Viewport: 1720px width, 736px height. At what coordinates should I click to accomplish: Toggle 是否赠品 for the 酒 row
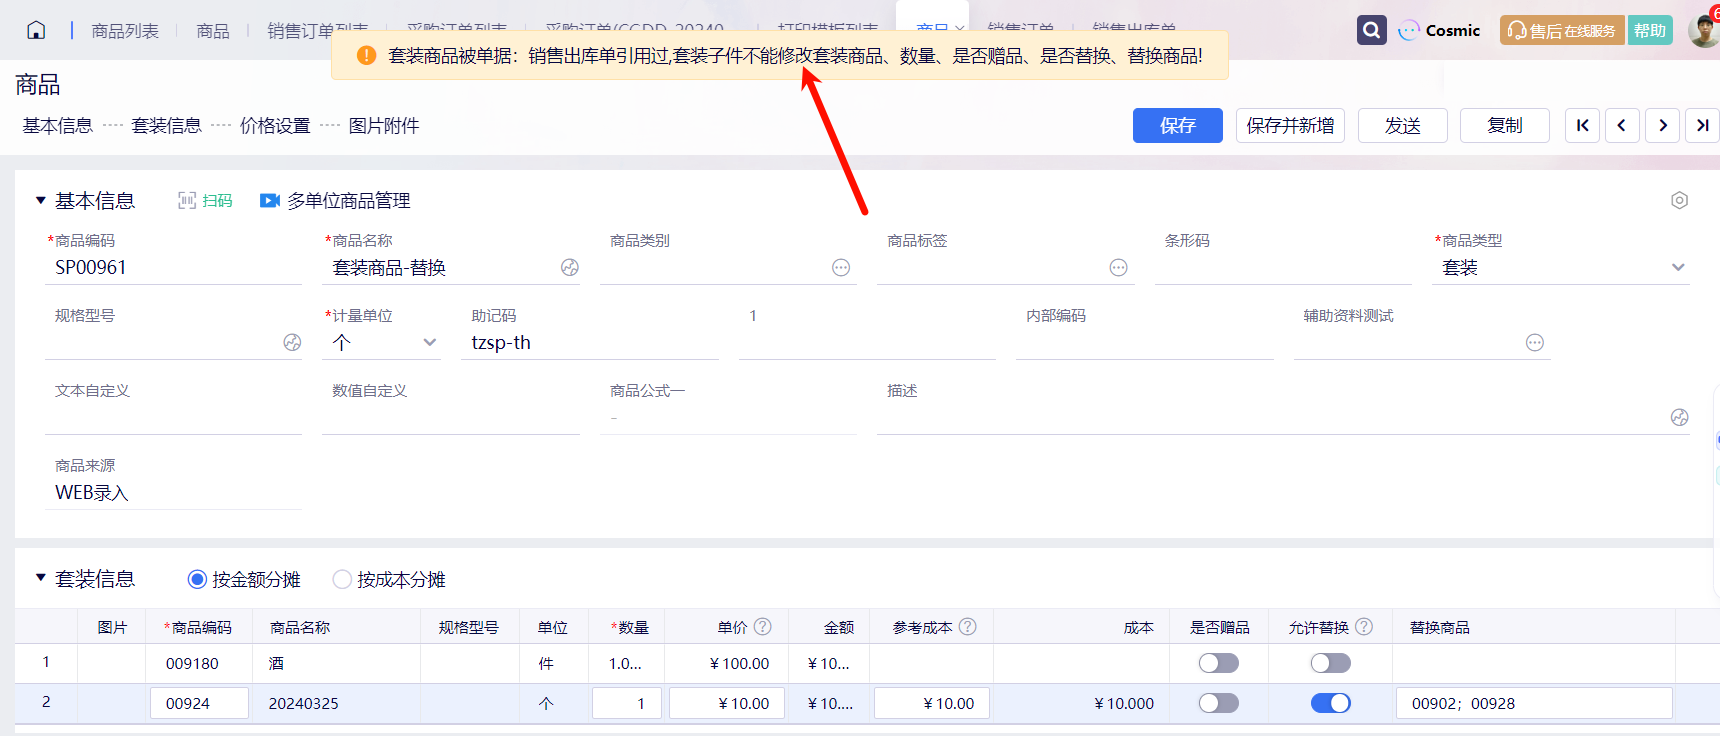point(1219,663)
